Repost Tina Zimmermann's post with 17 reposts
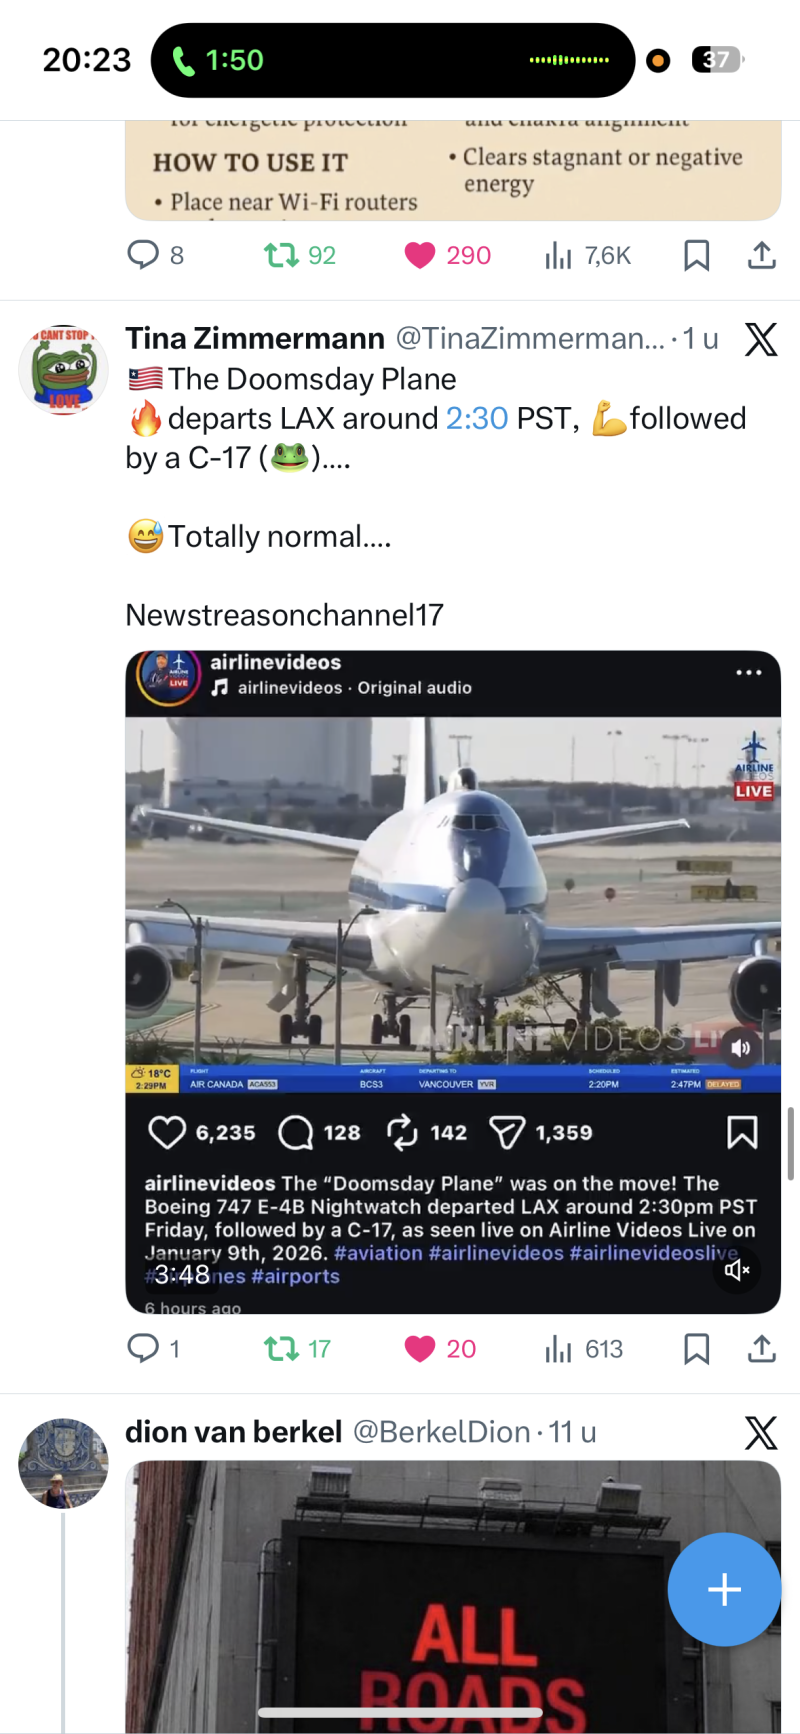 tap(281, 1349)
